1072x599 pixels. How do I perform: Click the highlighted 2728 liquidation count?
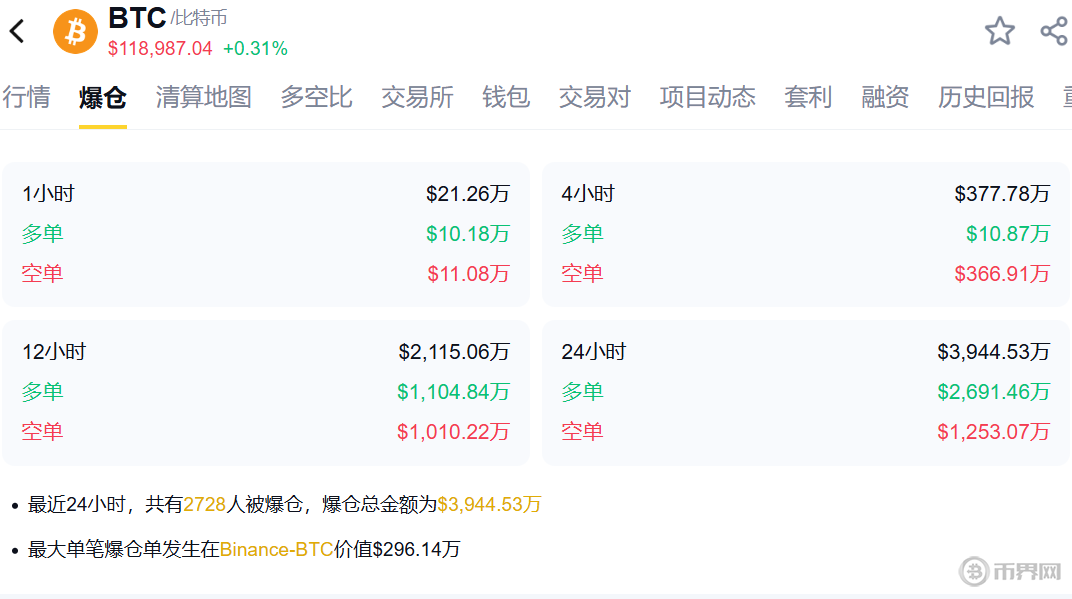point(202,505)
